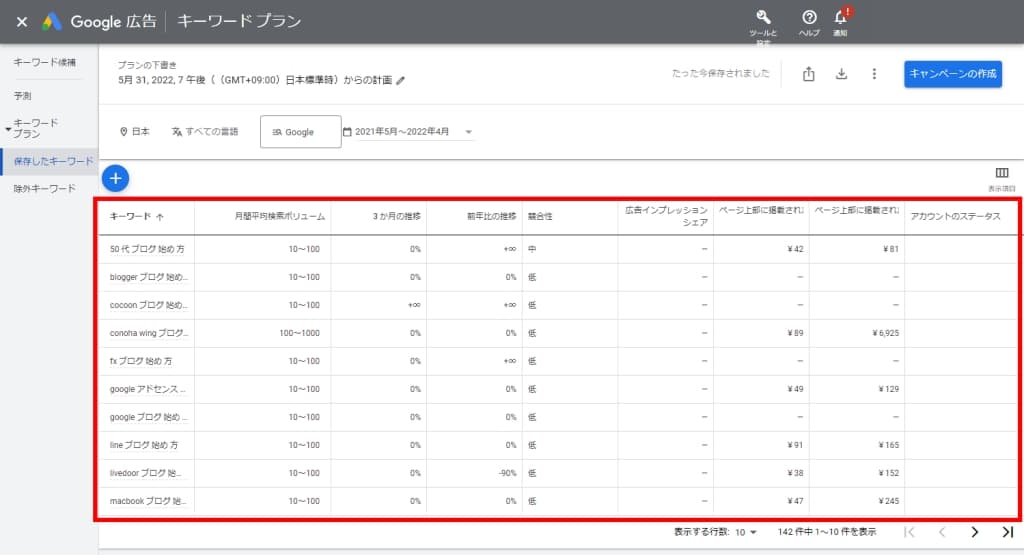Click the keyword row starting with macbook ブログ
1024x555 pixels.
coord(148,501)
